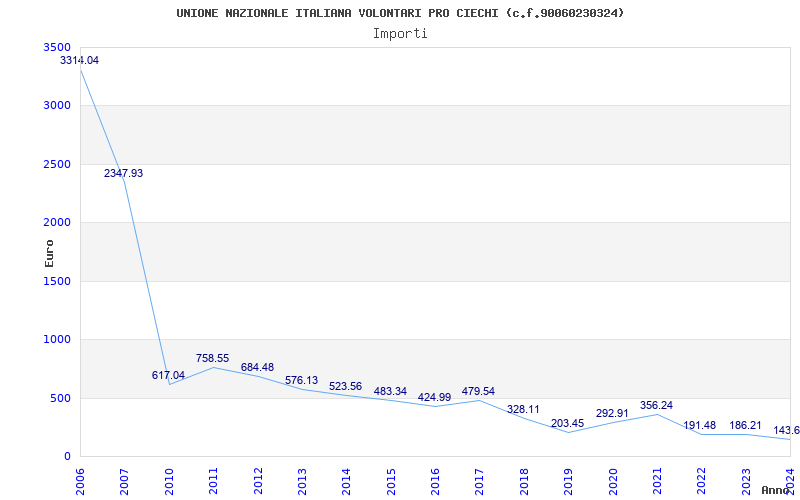This screenshot has height=500, width=800.
Task: Select the 1500 y-axis value
Action: point(59,281)
